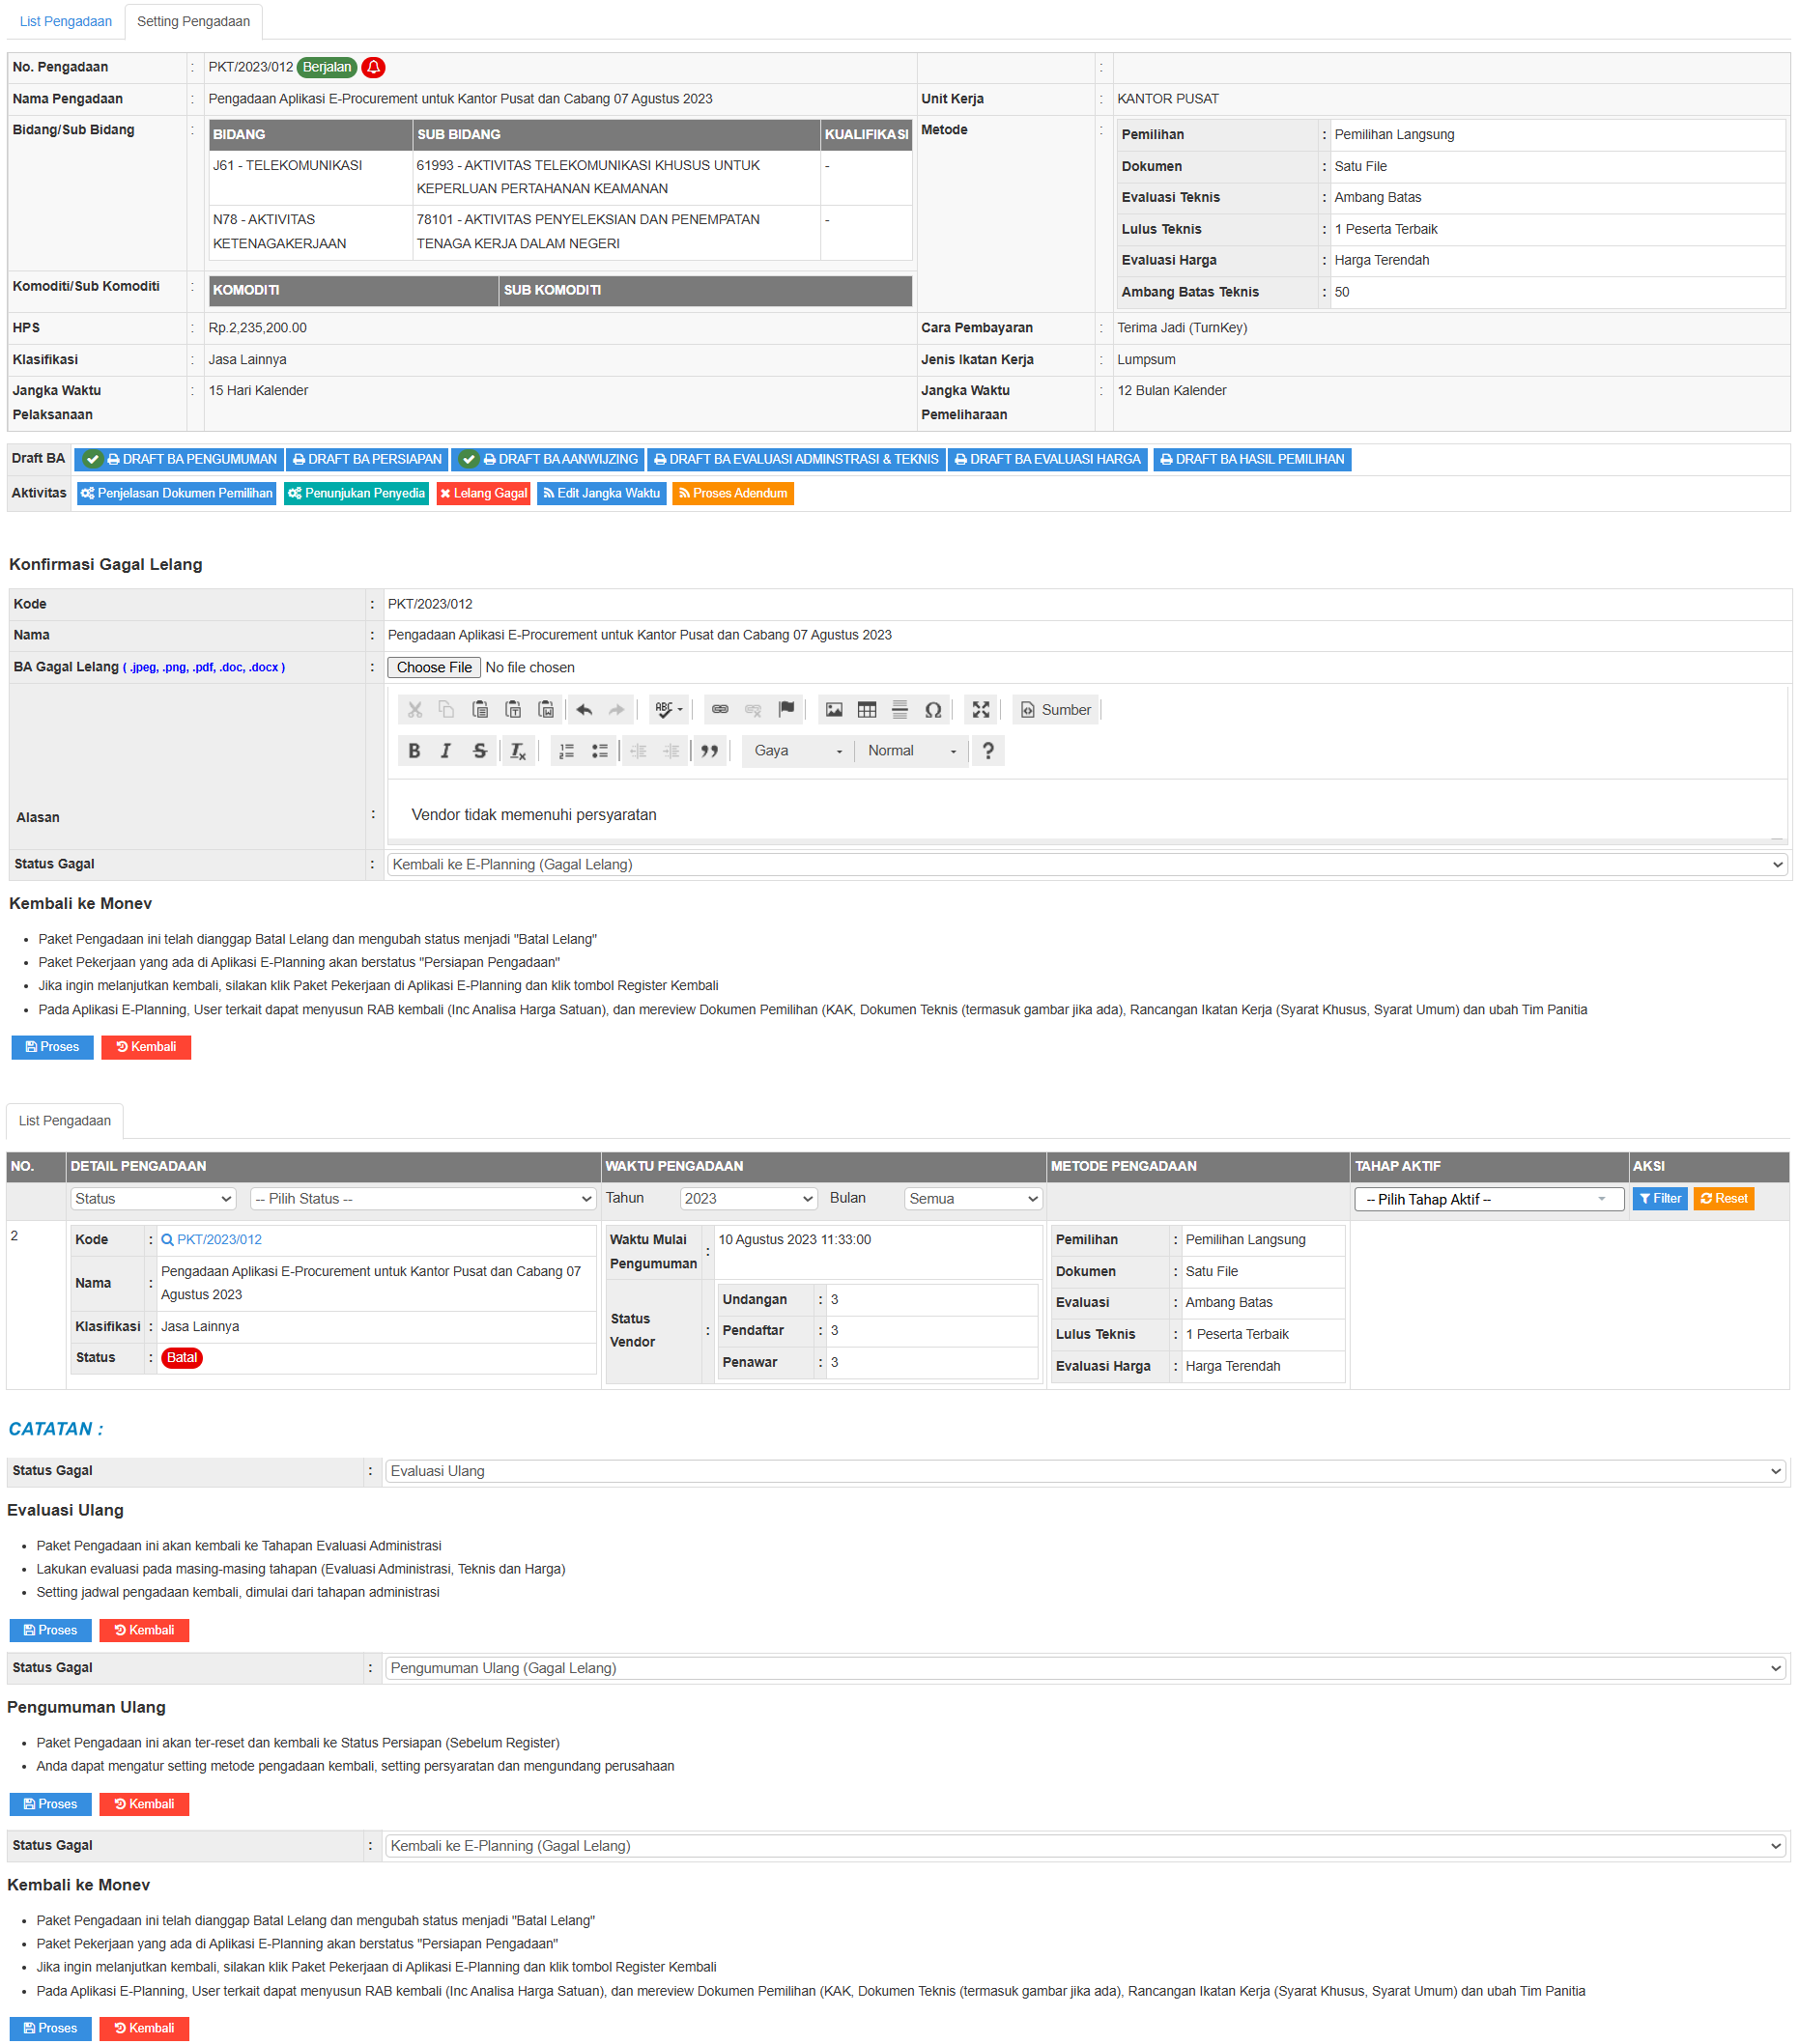Viewport: 1799px width, 2044px height.
Task: Open Draft BA Pengumuman
Action: pos(180,460)
